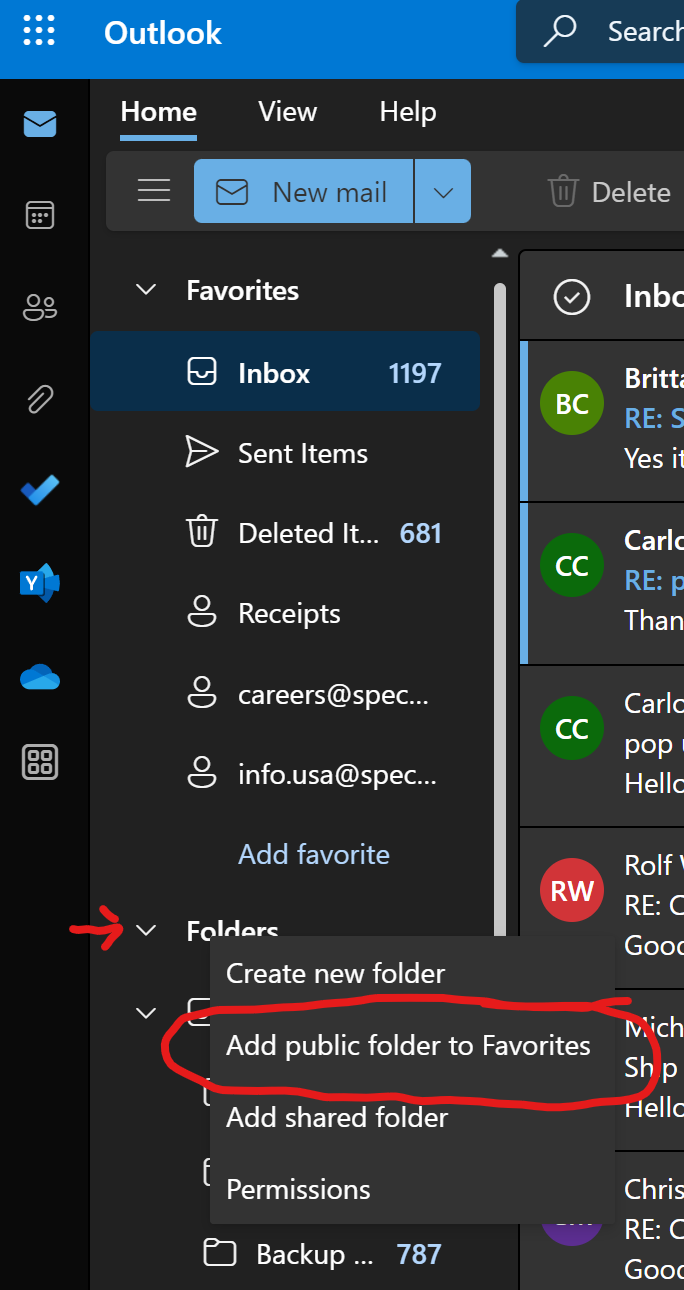Image resolution: width=684 pixels, height=1290 pixels.
Task: Open the More apps grid icon
Action: click(x=40, y=763)
